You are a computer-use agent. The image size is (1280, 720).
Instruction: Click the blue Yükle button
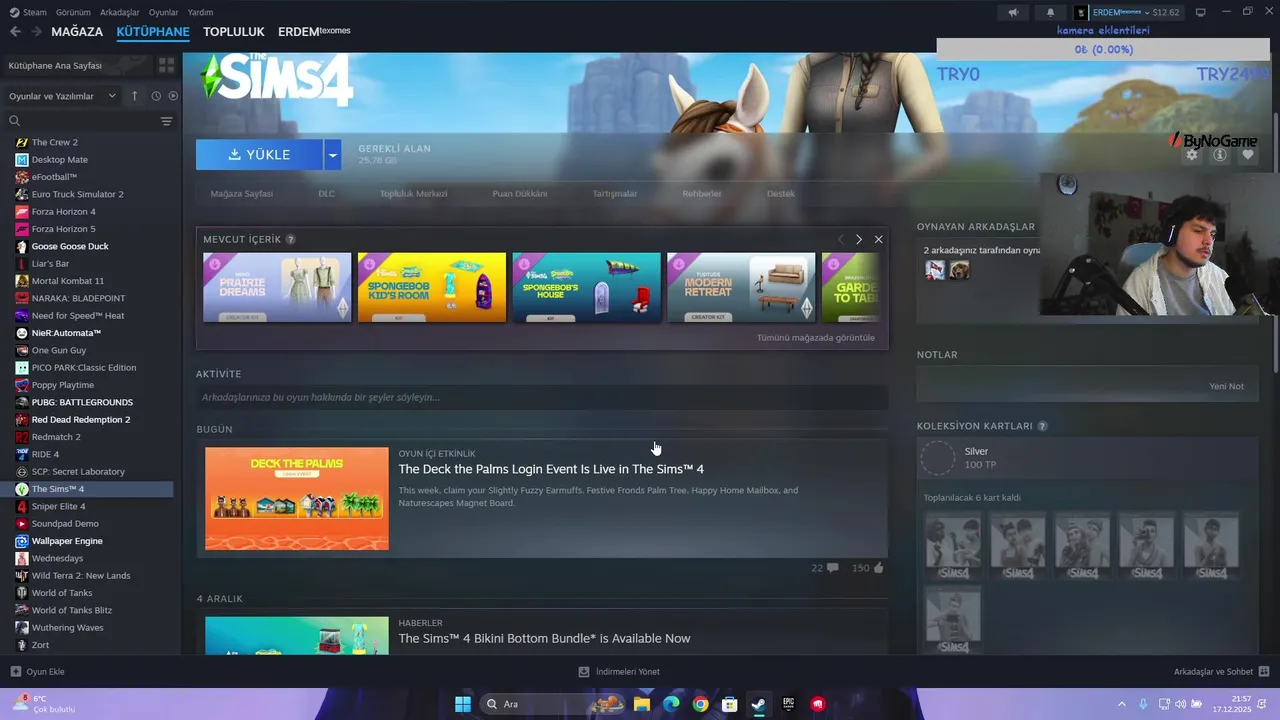pos(259,155)
